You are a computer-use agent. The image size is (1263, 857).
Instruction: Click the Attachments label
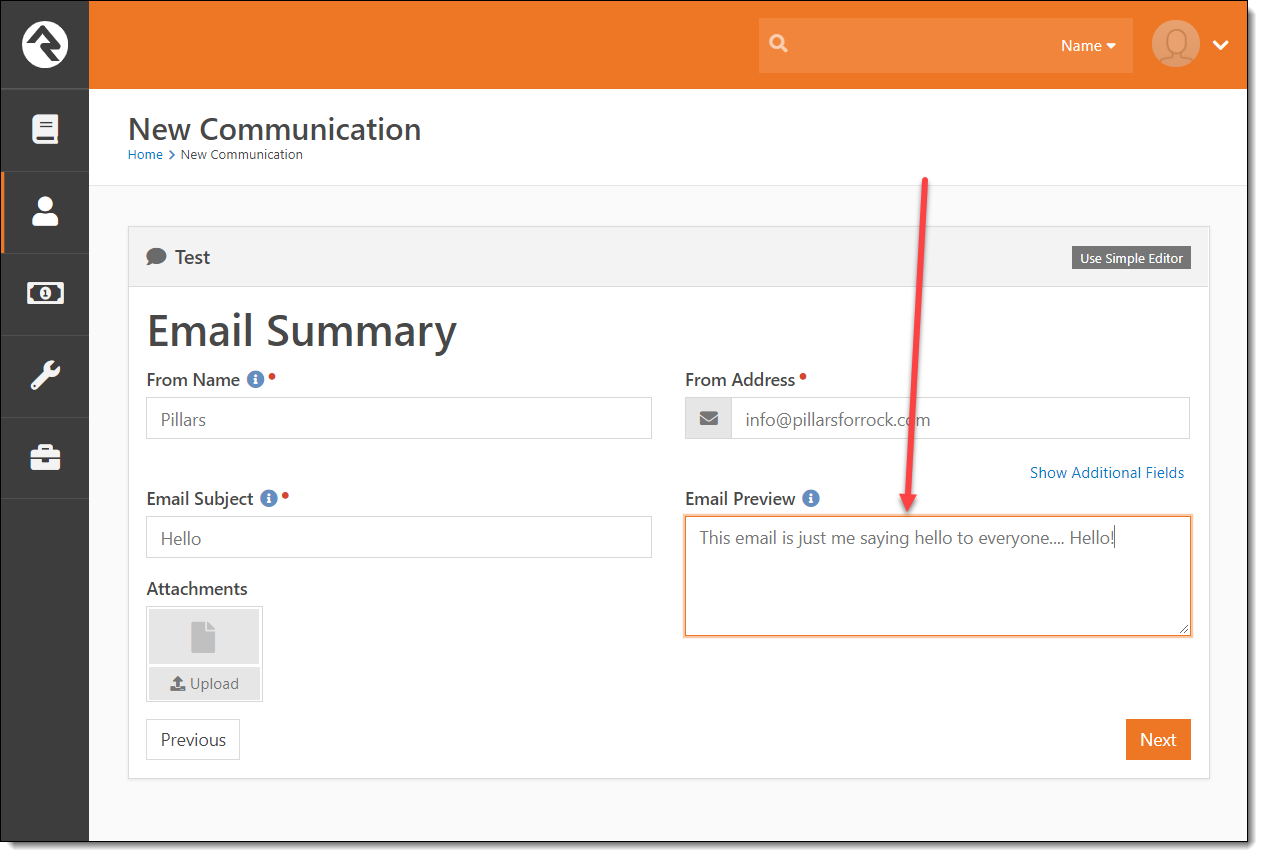(197, 589)
